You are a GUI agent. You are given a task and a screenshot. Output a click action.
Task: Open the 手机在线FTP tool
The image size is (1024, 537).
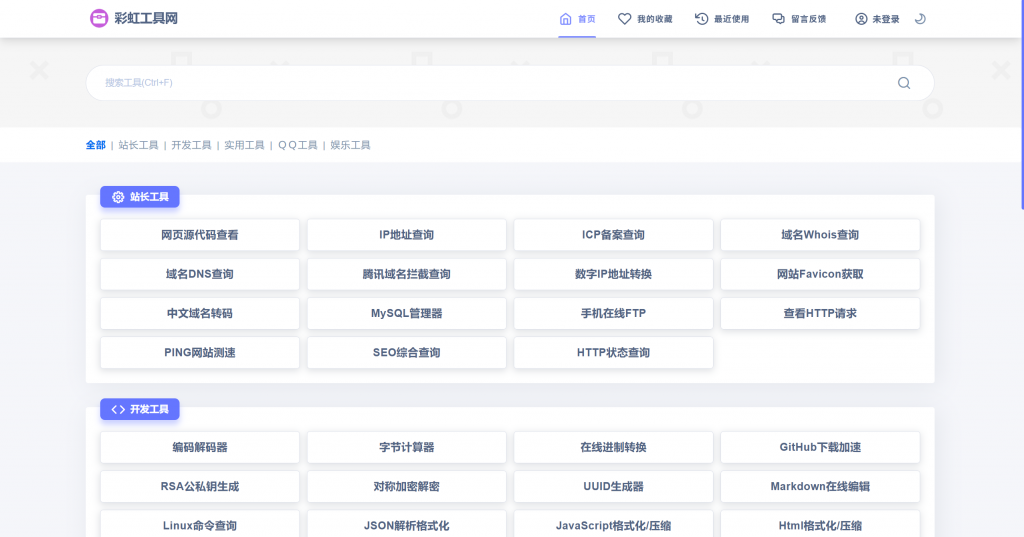[x=613, y=314]
